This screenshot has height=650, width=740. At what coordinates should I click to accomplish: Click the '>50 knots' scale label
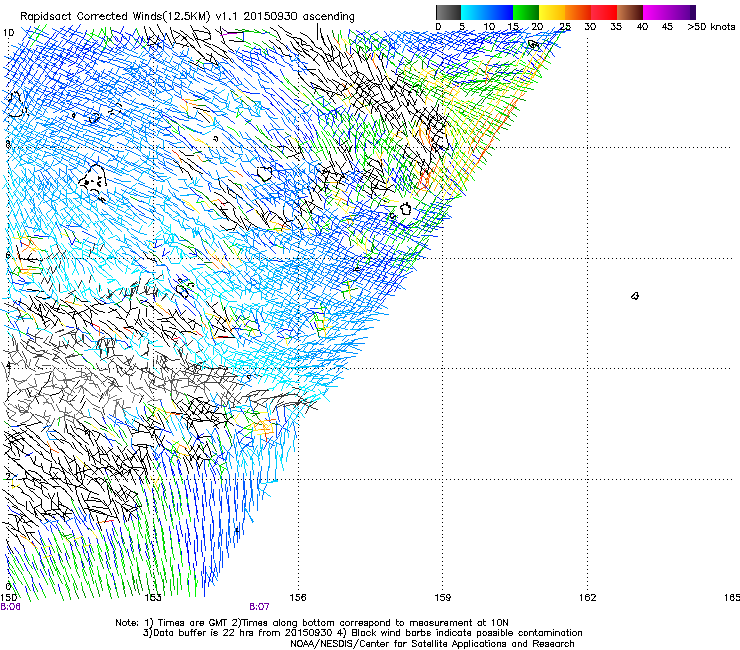tap(711, 27)
